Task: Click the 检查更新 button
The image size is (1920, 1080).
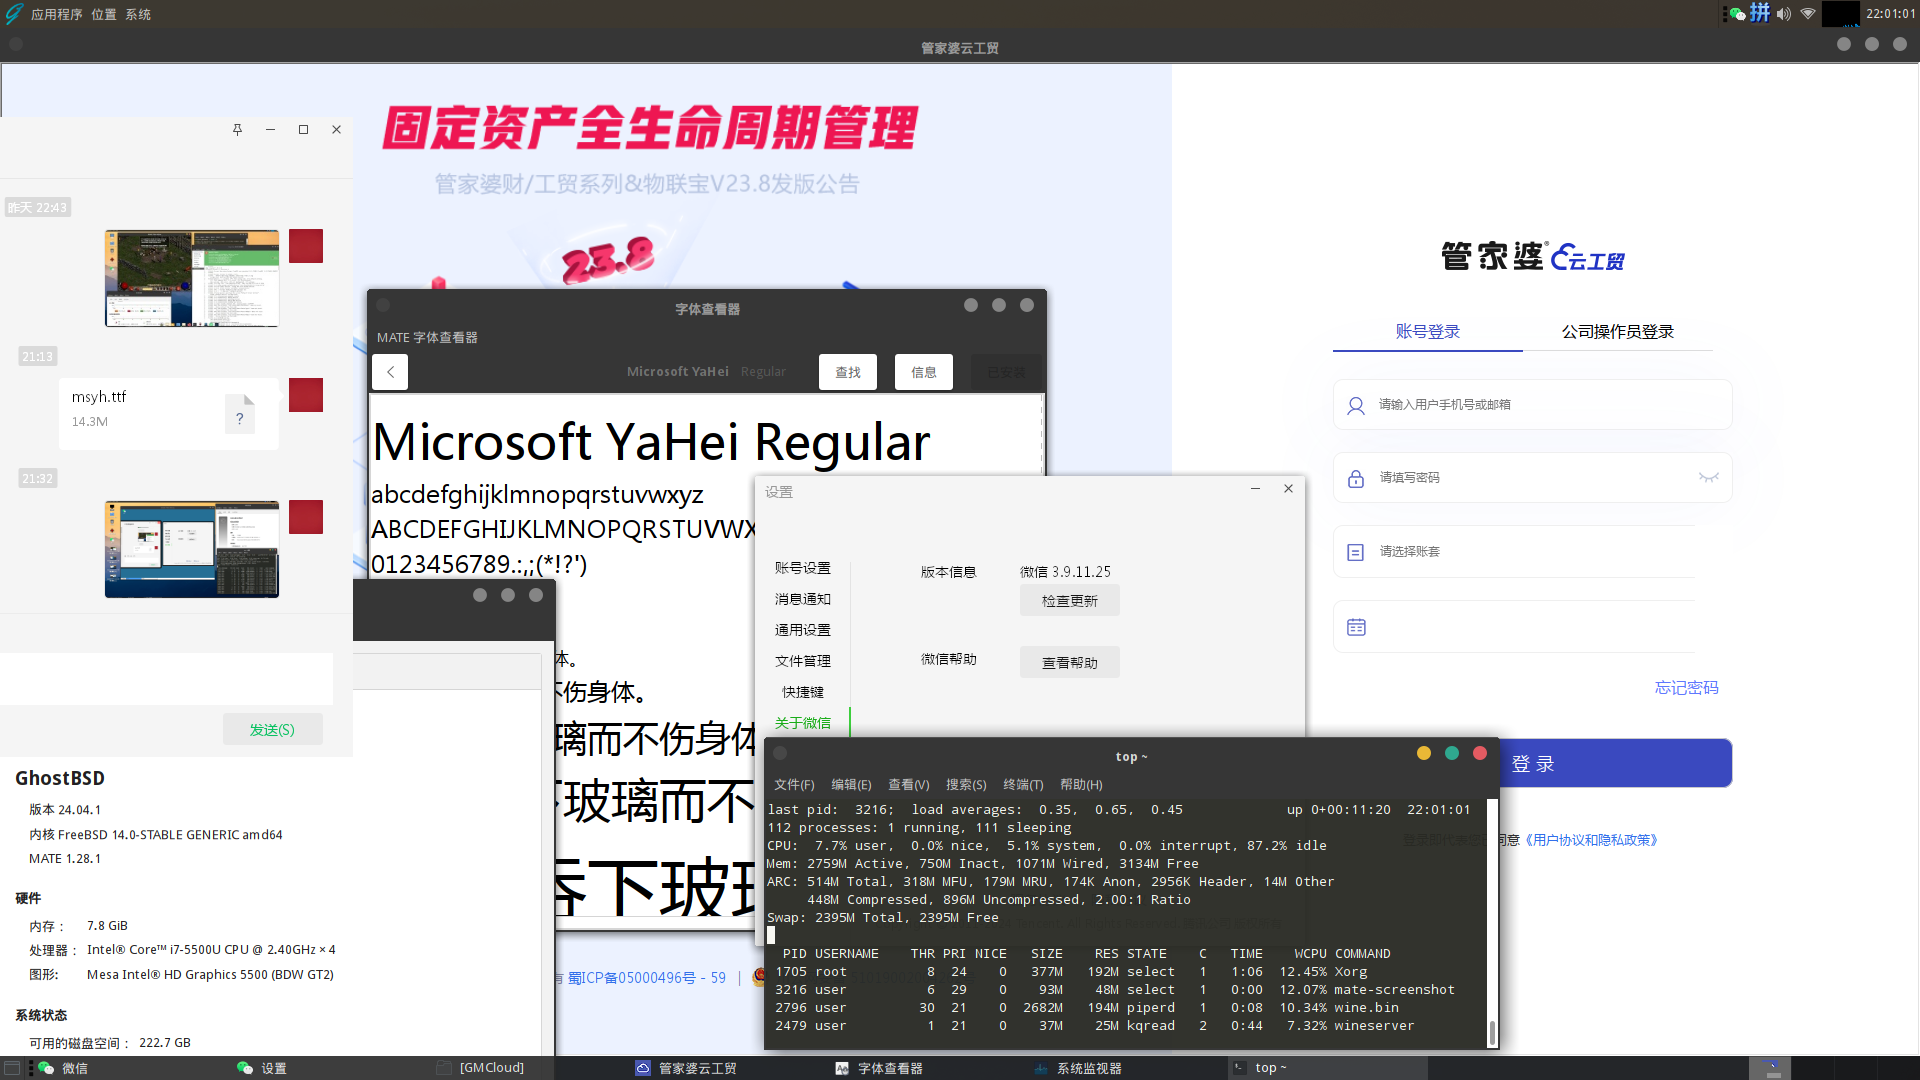Action: (x=1070, y=601)
